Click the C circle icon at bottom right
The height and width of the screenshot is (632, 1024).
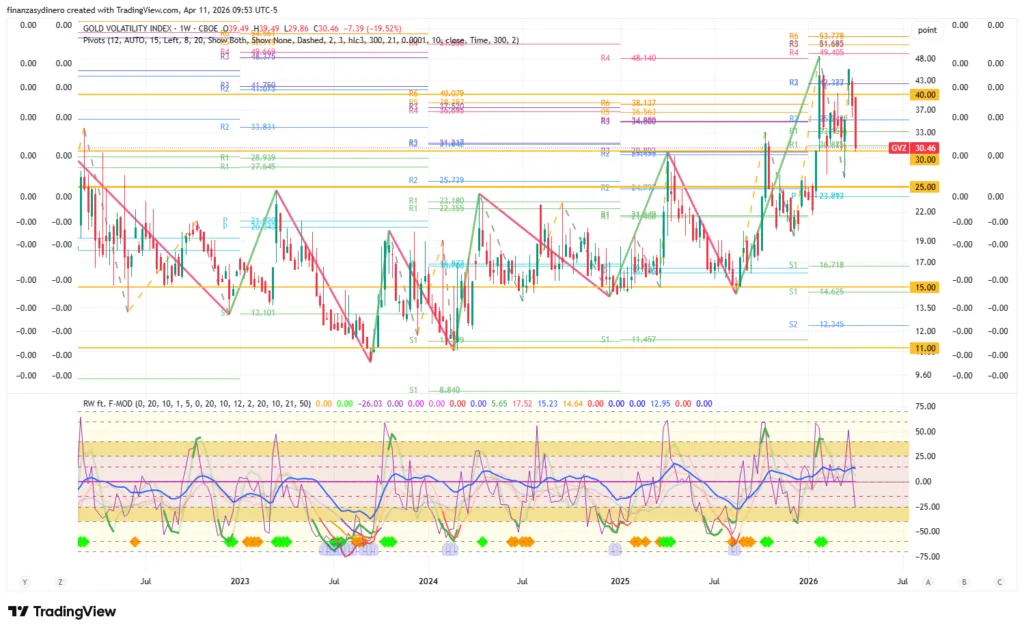tap(999, 581)
